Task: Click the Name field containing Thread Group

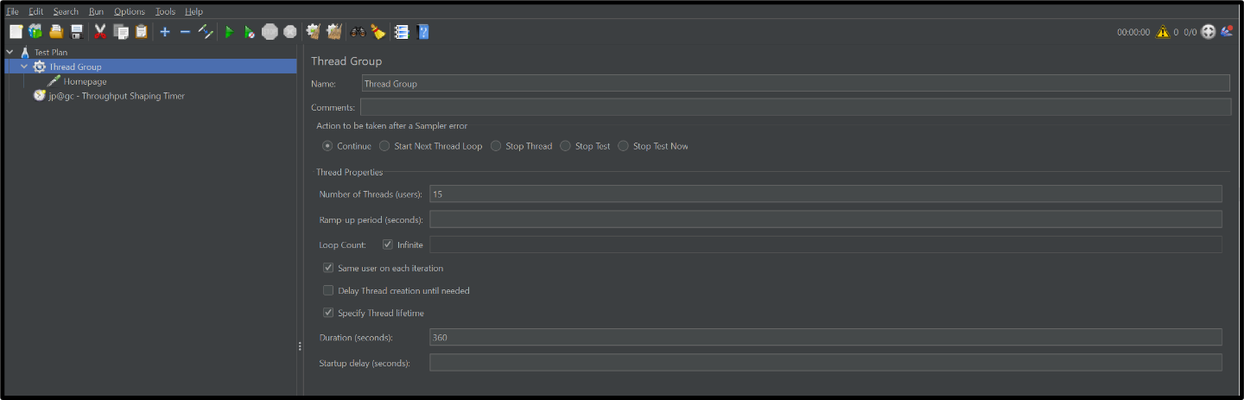Action: tap(795, 84)
